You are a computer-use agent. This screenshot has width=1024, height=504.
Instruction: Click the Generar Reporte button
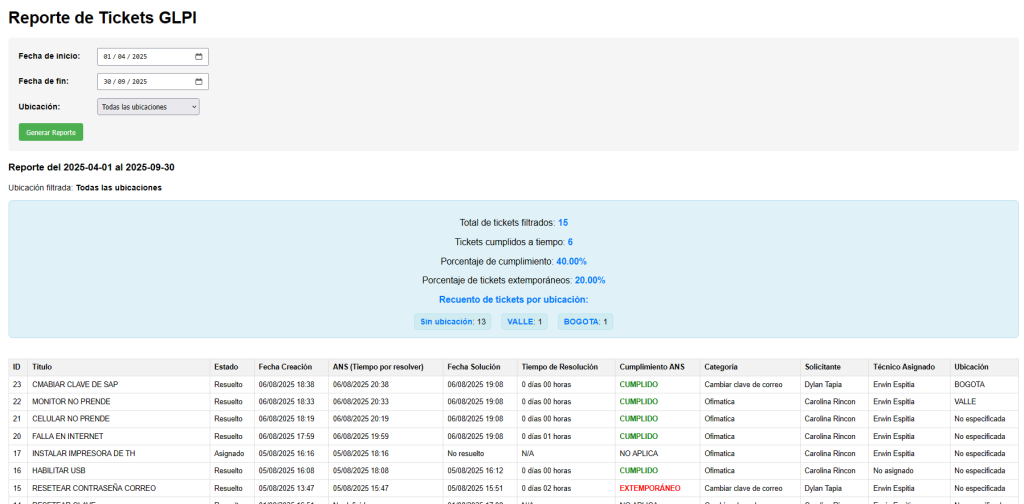(x=51, y=132)
